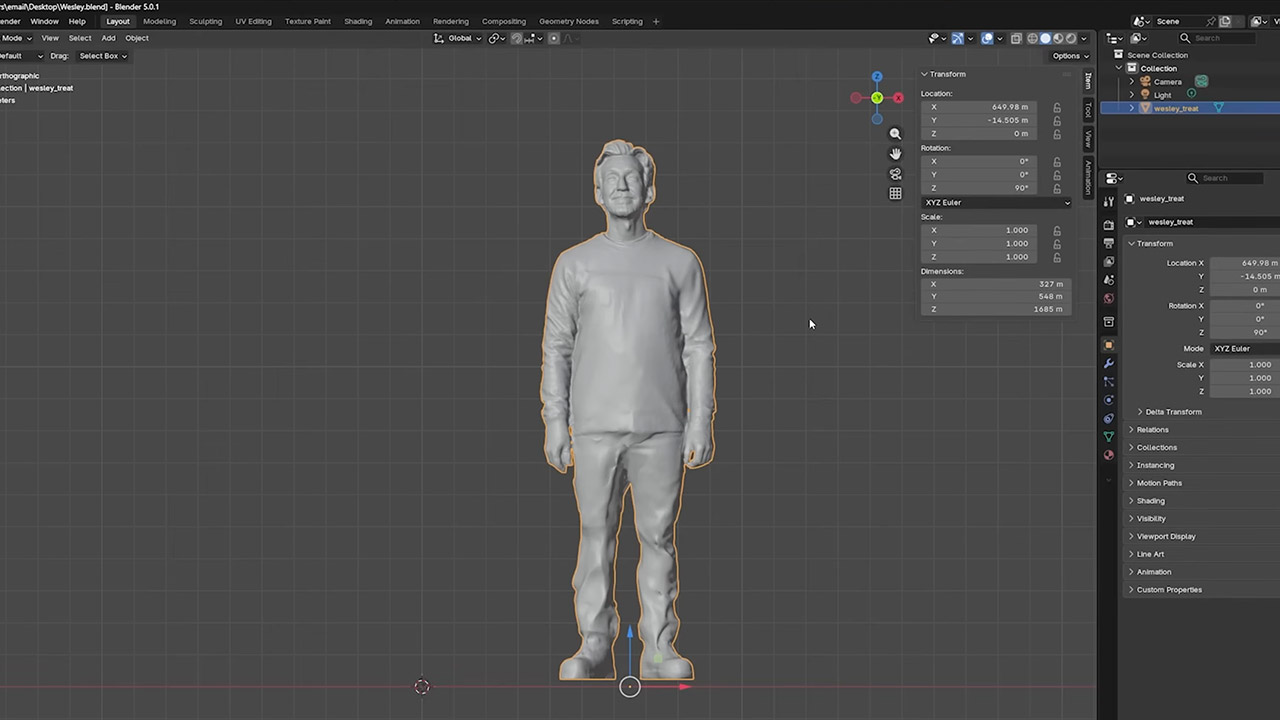Toggle the snapping magnet in header

coord(516,38)
